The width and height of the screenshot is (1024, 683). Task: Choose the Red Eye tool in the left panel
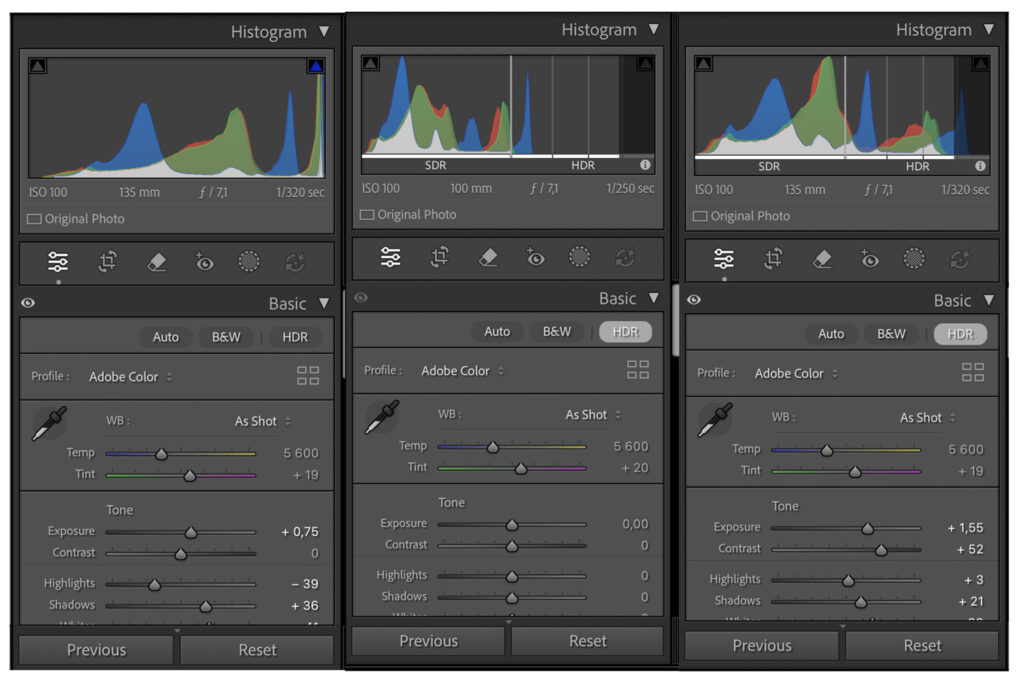pos(204,262)
